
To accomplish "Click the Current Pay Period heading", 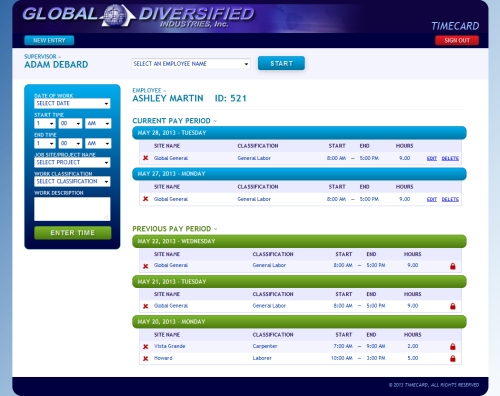I will click(x=171, y=121).
